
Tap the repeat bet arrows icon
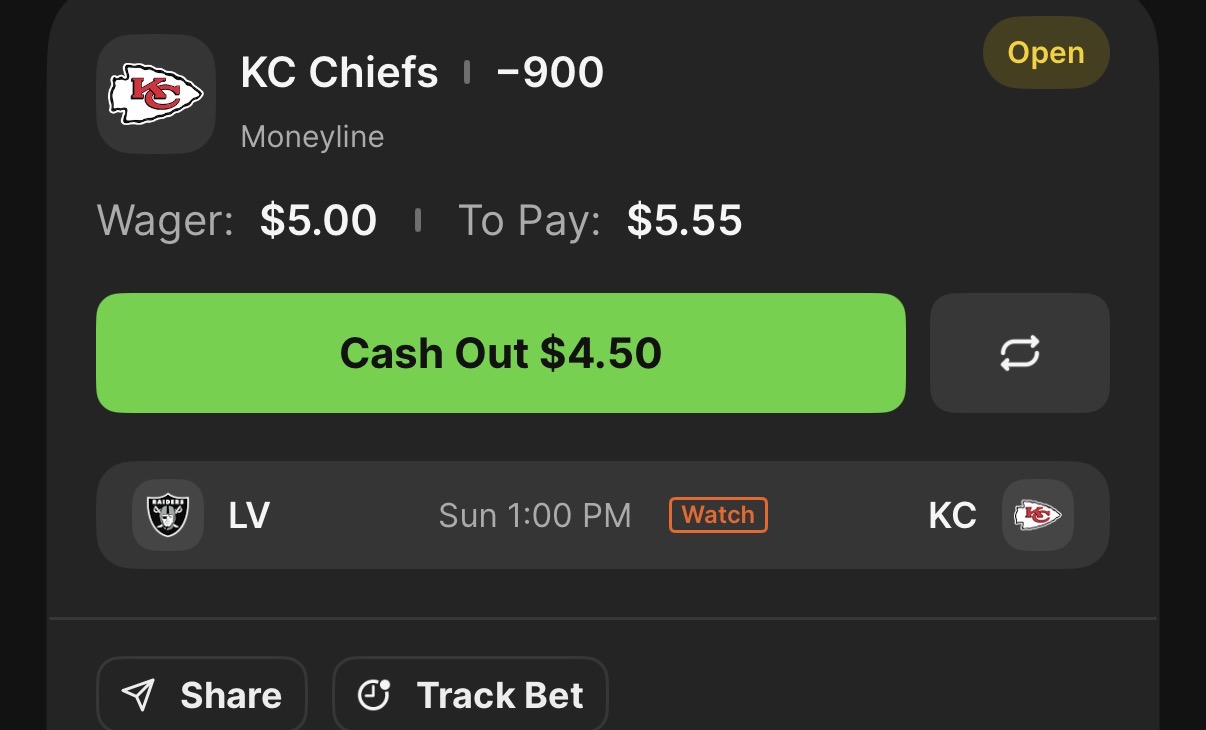click(x=1019, y=353)
